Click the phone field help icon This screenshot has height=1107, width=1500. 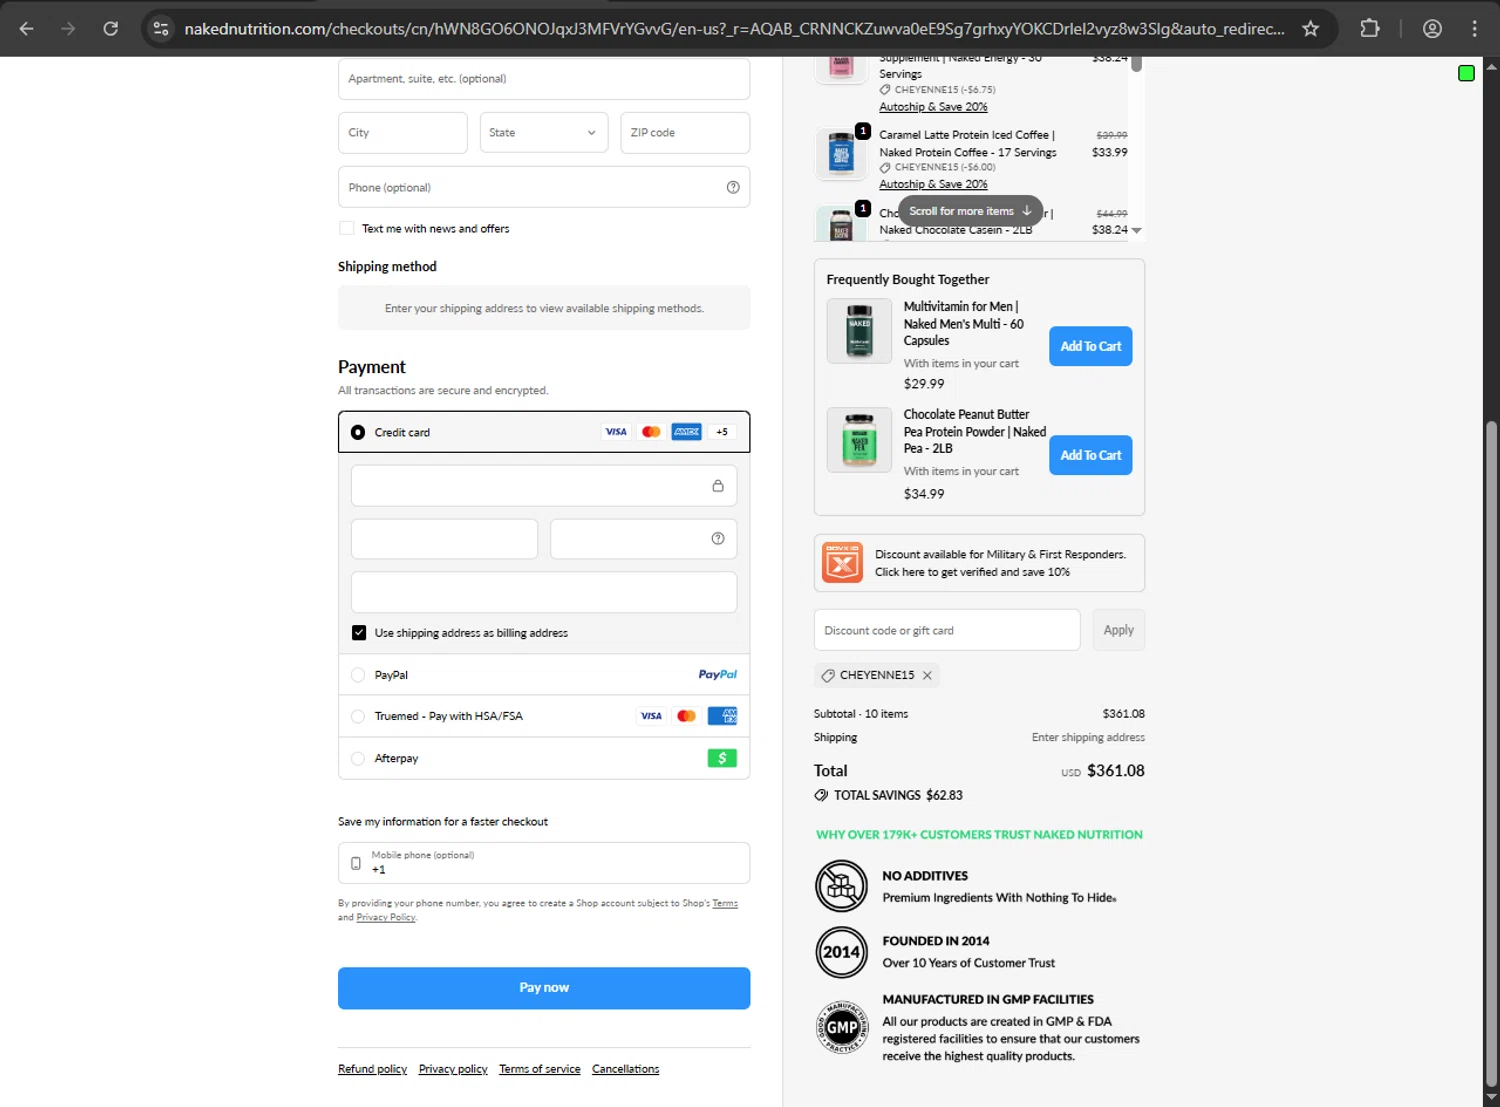733,188
